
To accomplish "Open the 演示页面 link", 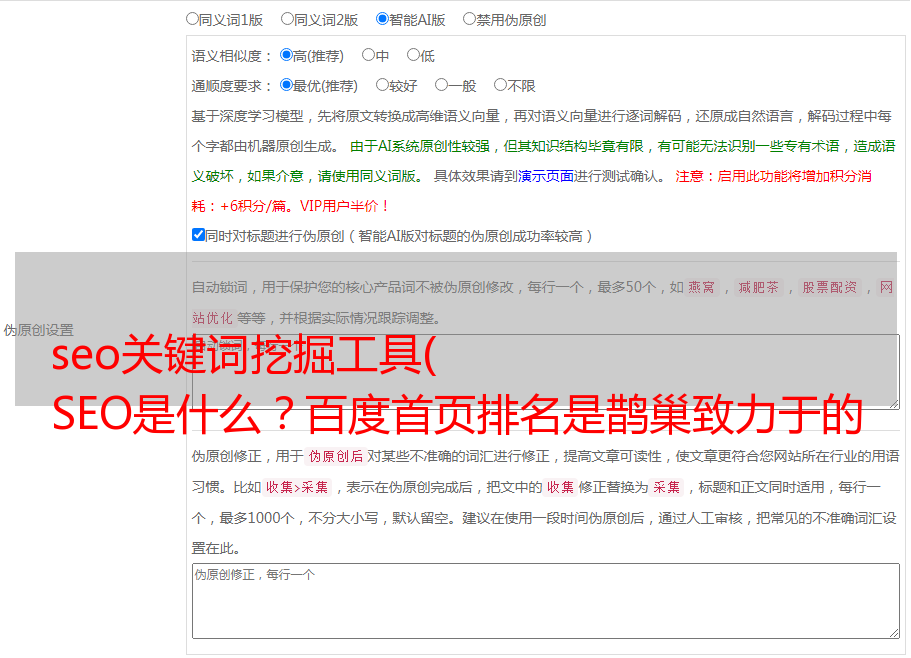I will tap(546, 176).
